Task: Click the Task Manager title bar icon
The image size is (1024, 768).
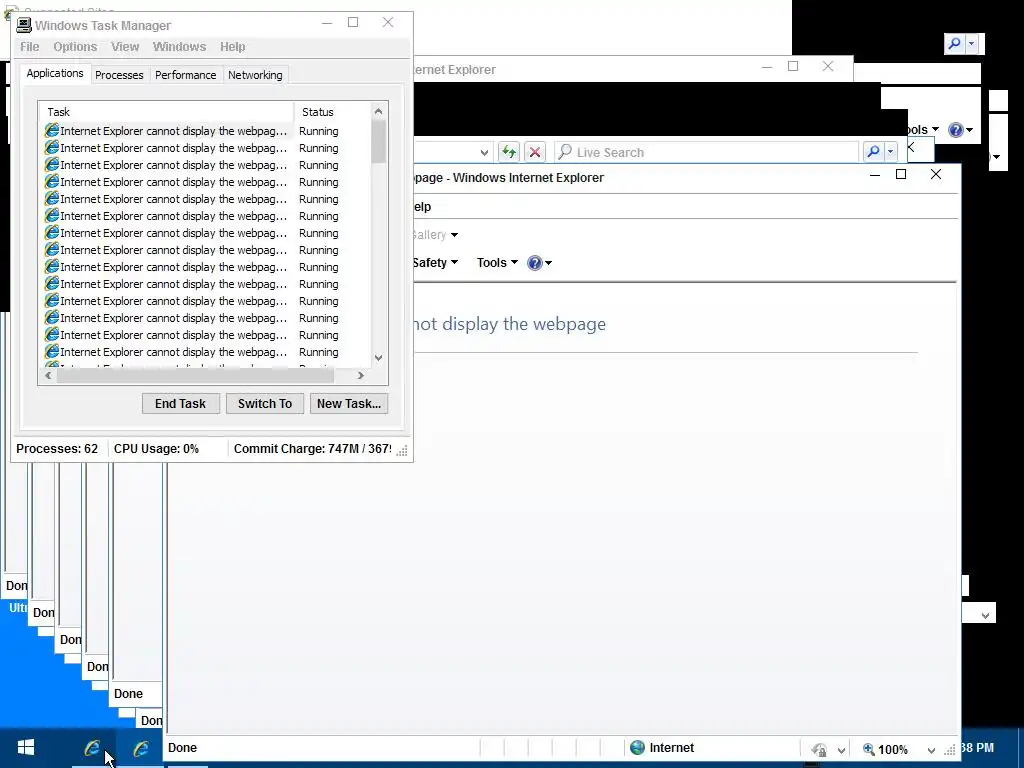Action: (x=24, y=25)
